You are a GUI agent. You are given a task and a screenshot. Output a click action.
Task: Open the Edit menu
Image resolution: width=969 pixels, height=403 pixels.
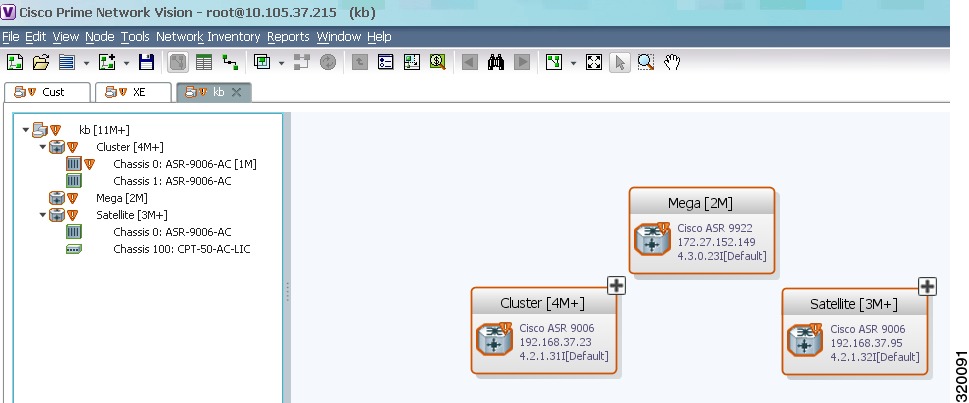pyautogui.click(x=35, y=37)
